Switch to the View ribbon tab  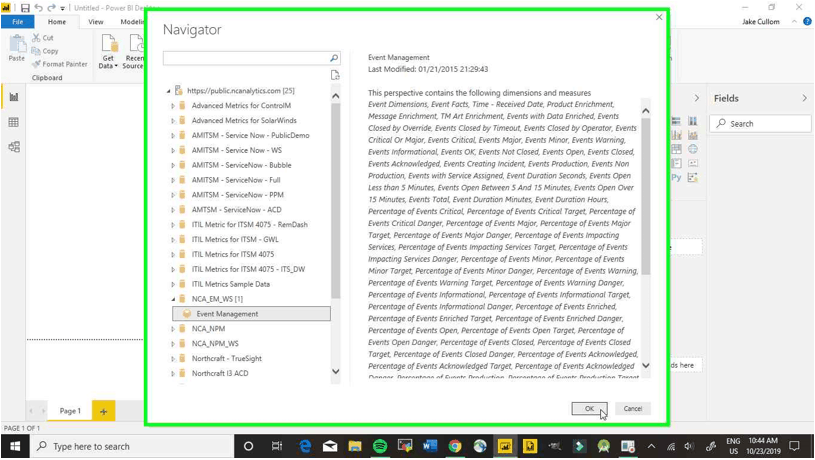[x=96, y=22]
